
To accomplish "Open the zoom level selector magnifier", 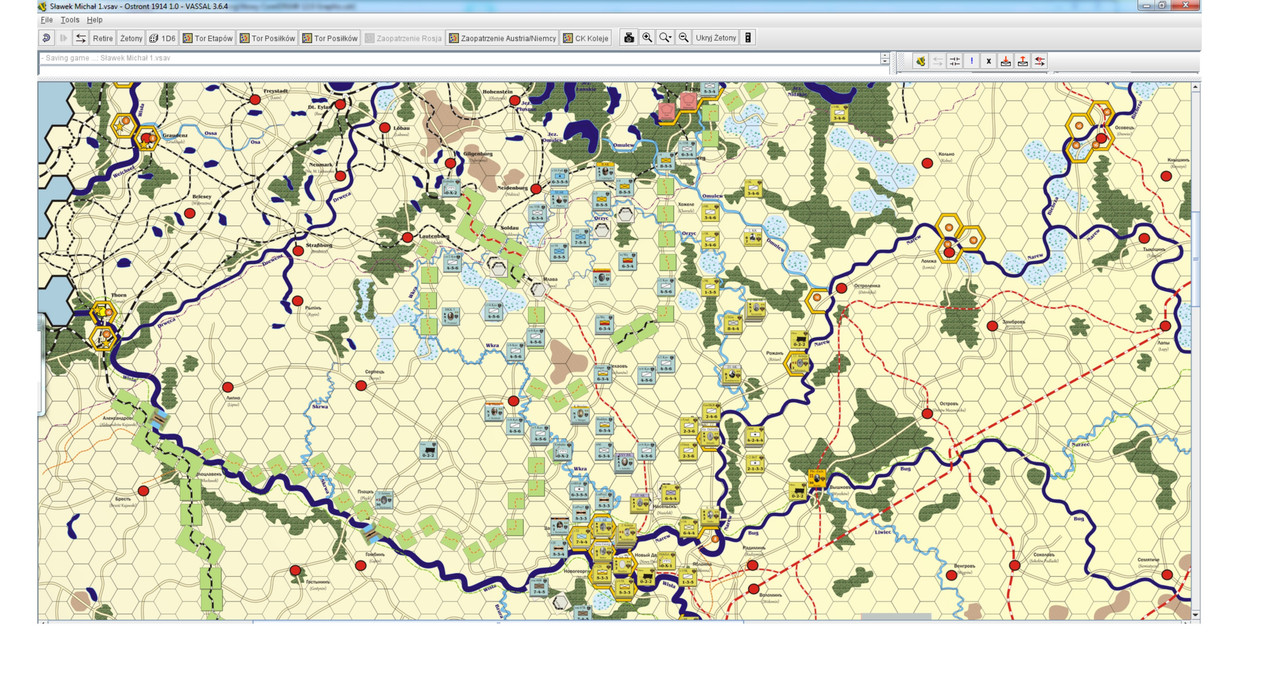I will point(666,38).
